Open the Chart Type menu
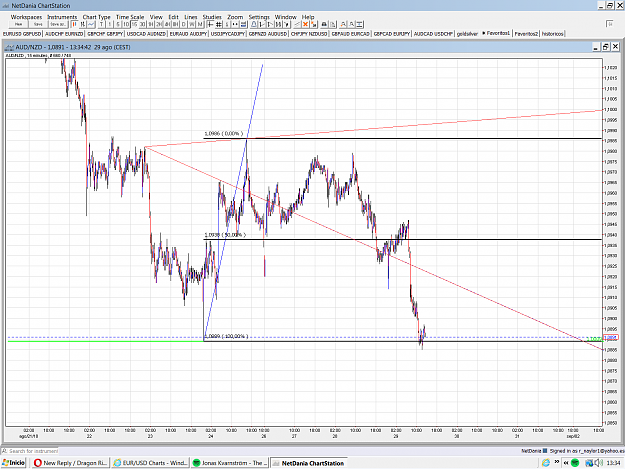Image resolution: width=625 pixels, height=469 pixels. coord(96,17)
